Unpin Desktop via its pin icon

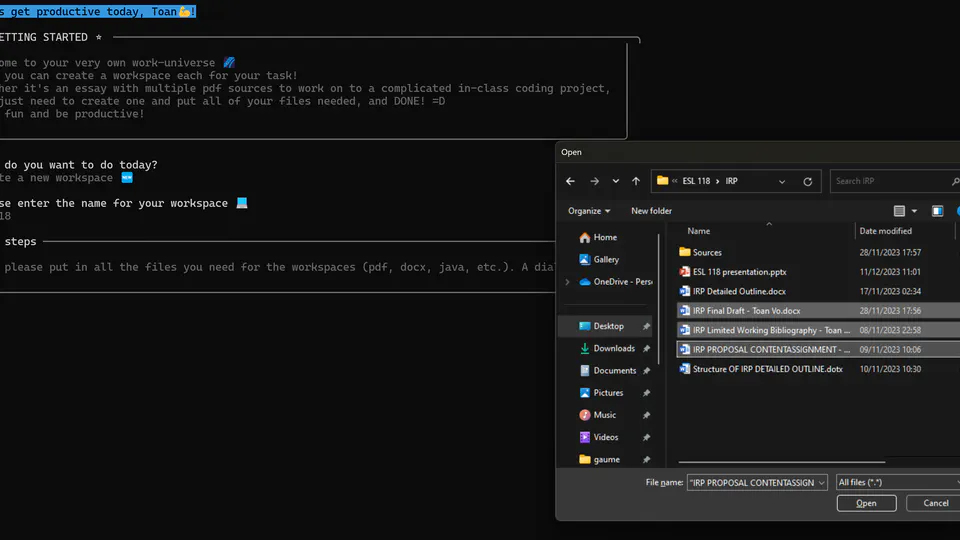pyautogui.click(x=646, y=326)
